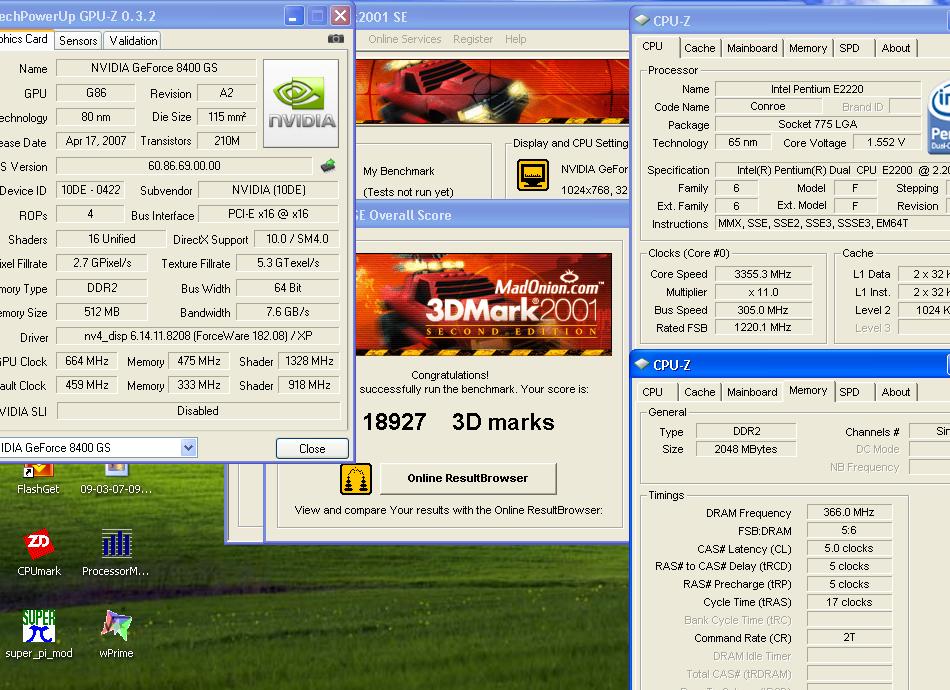Select the wPrime desktop icon

point(116,634)
